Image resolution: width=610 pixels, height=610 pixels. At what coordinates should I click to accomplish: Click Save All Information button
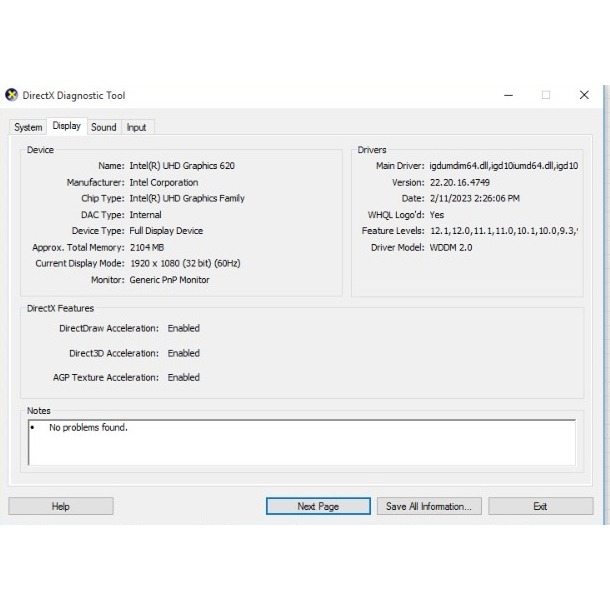[x=429, y=506]
